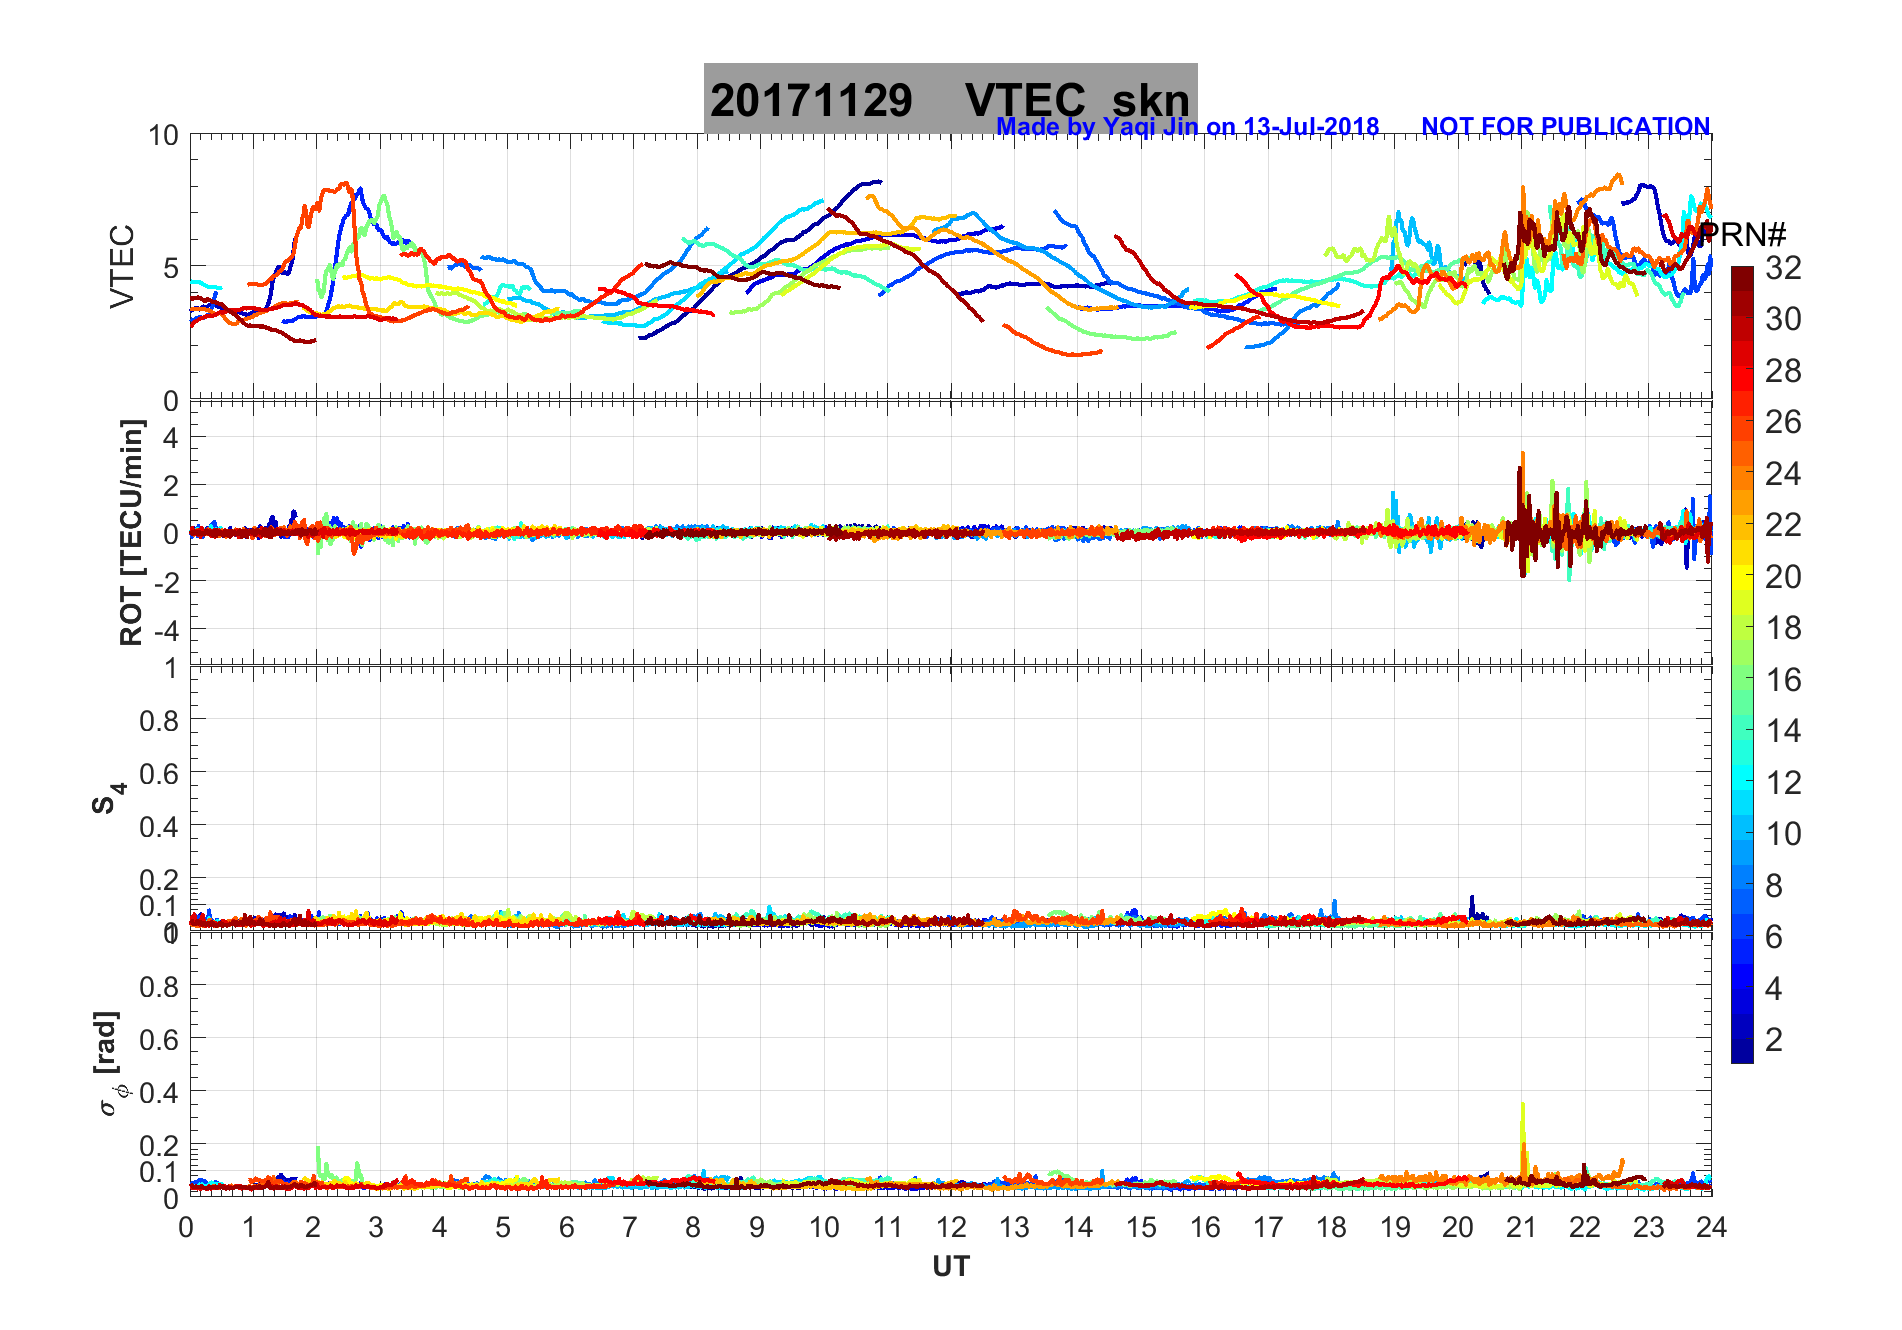Viewport: 1902px width, 1330px height.
Task: Click the ROT [TECU/min] axis label
Action: pyautogui.click(x=131, y=532)
